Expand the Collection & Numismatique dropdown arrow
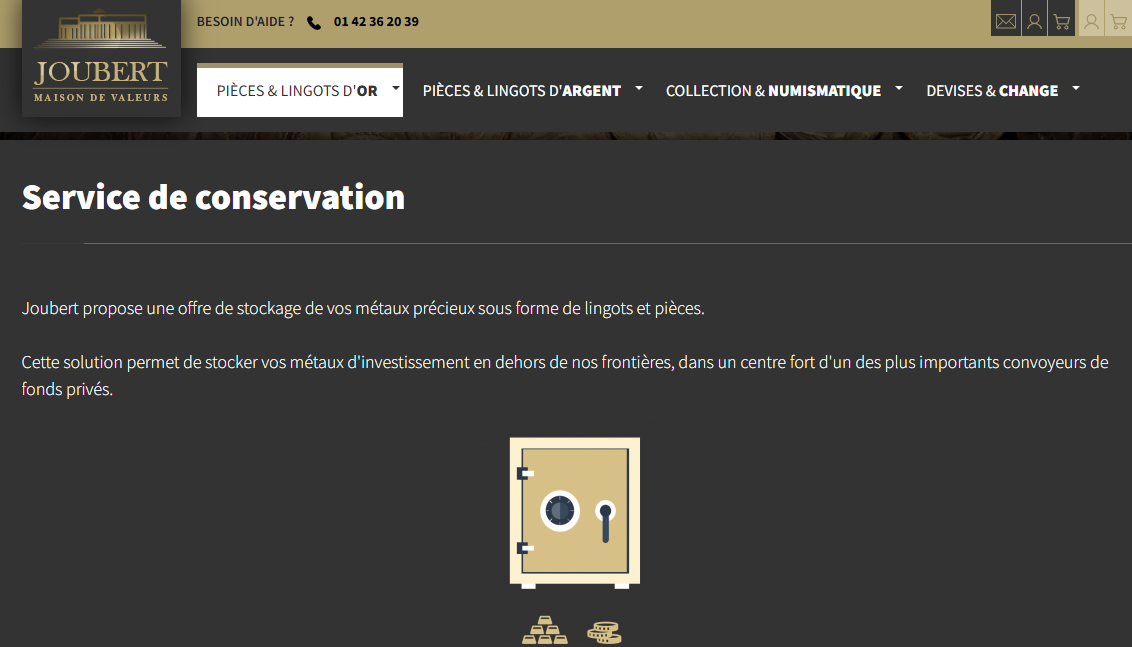Viewport: 1132px width, 647px height. click(x=899, y=88)
